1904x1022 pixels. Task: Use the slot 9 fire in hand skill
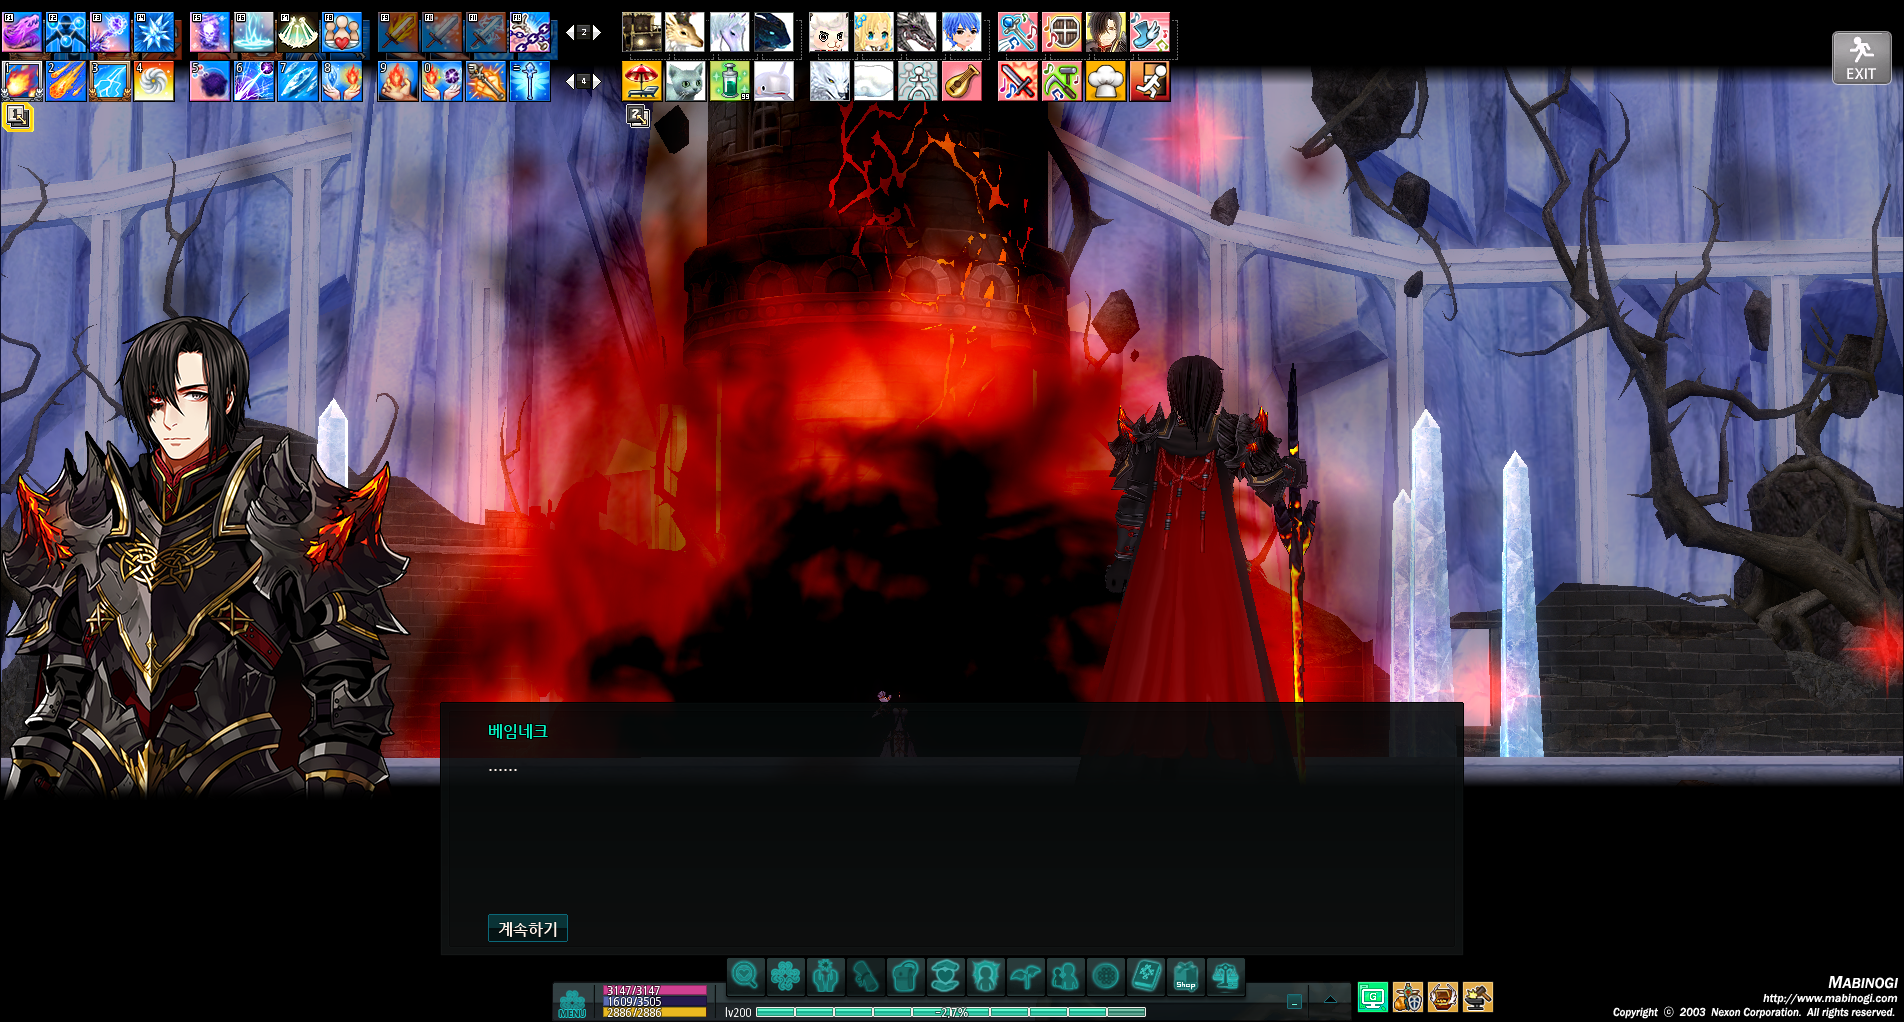click(398, 82)
